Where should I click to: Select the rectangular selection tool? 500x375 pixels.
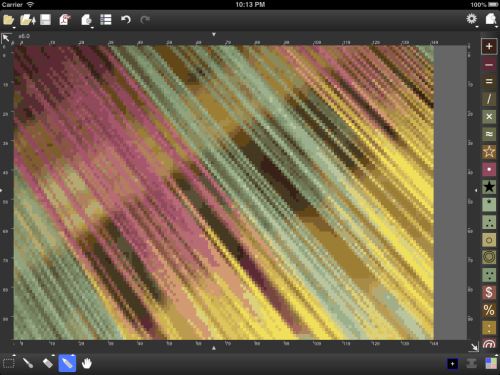[9, 363]
